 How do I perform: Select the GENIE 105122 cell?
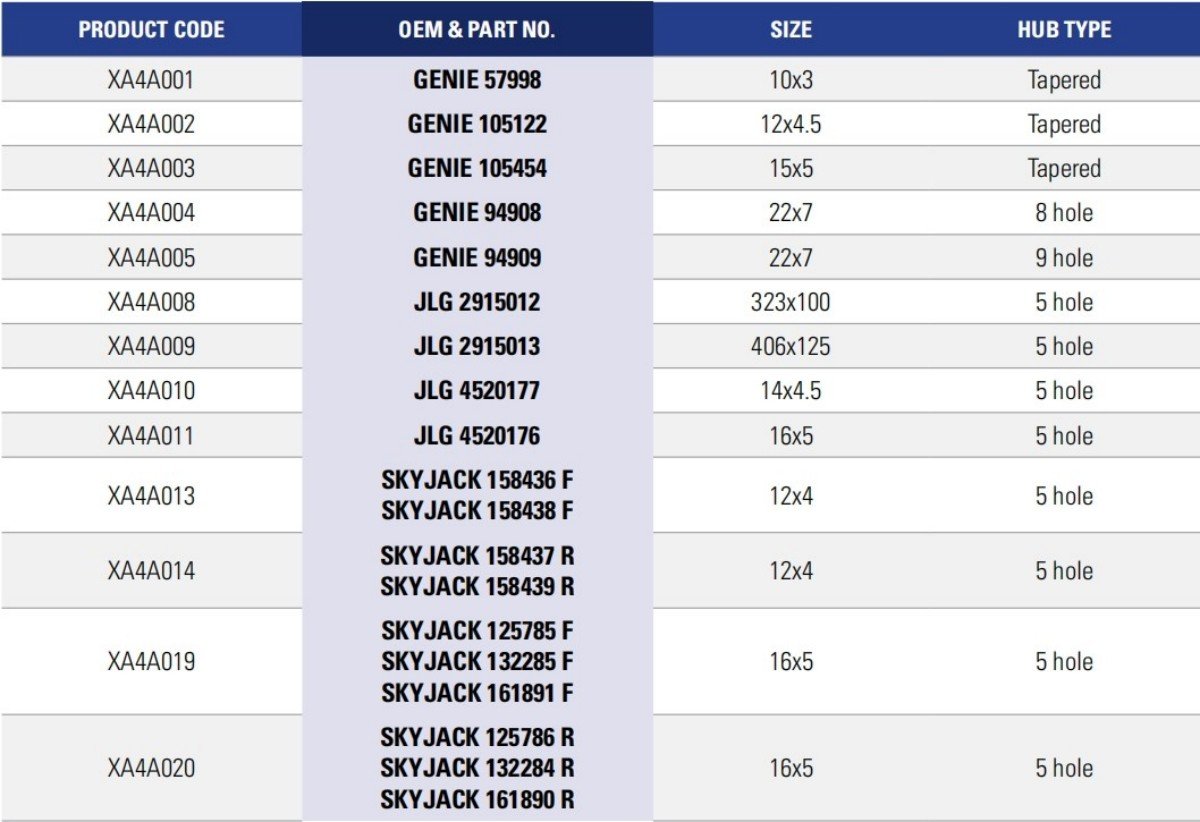(x=477, y=124)
